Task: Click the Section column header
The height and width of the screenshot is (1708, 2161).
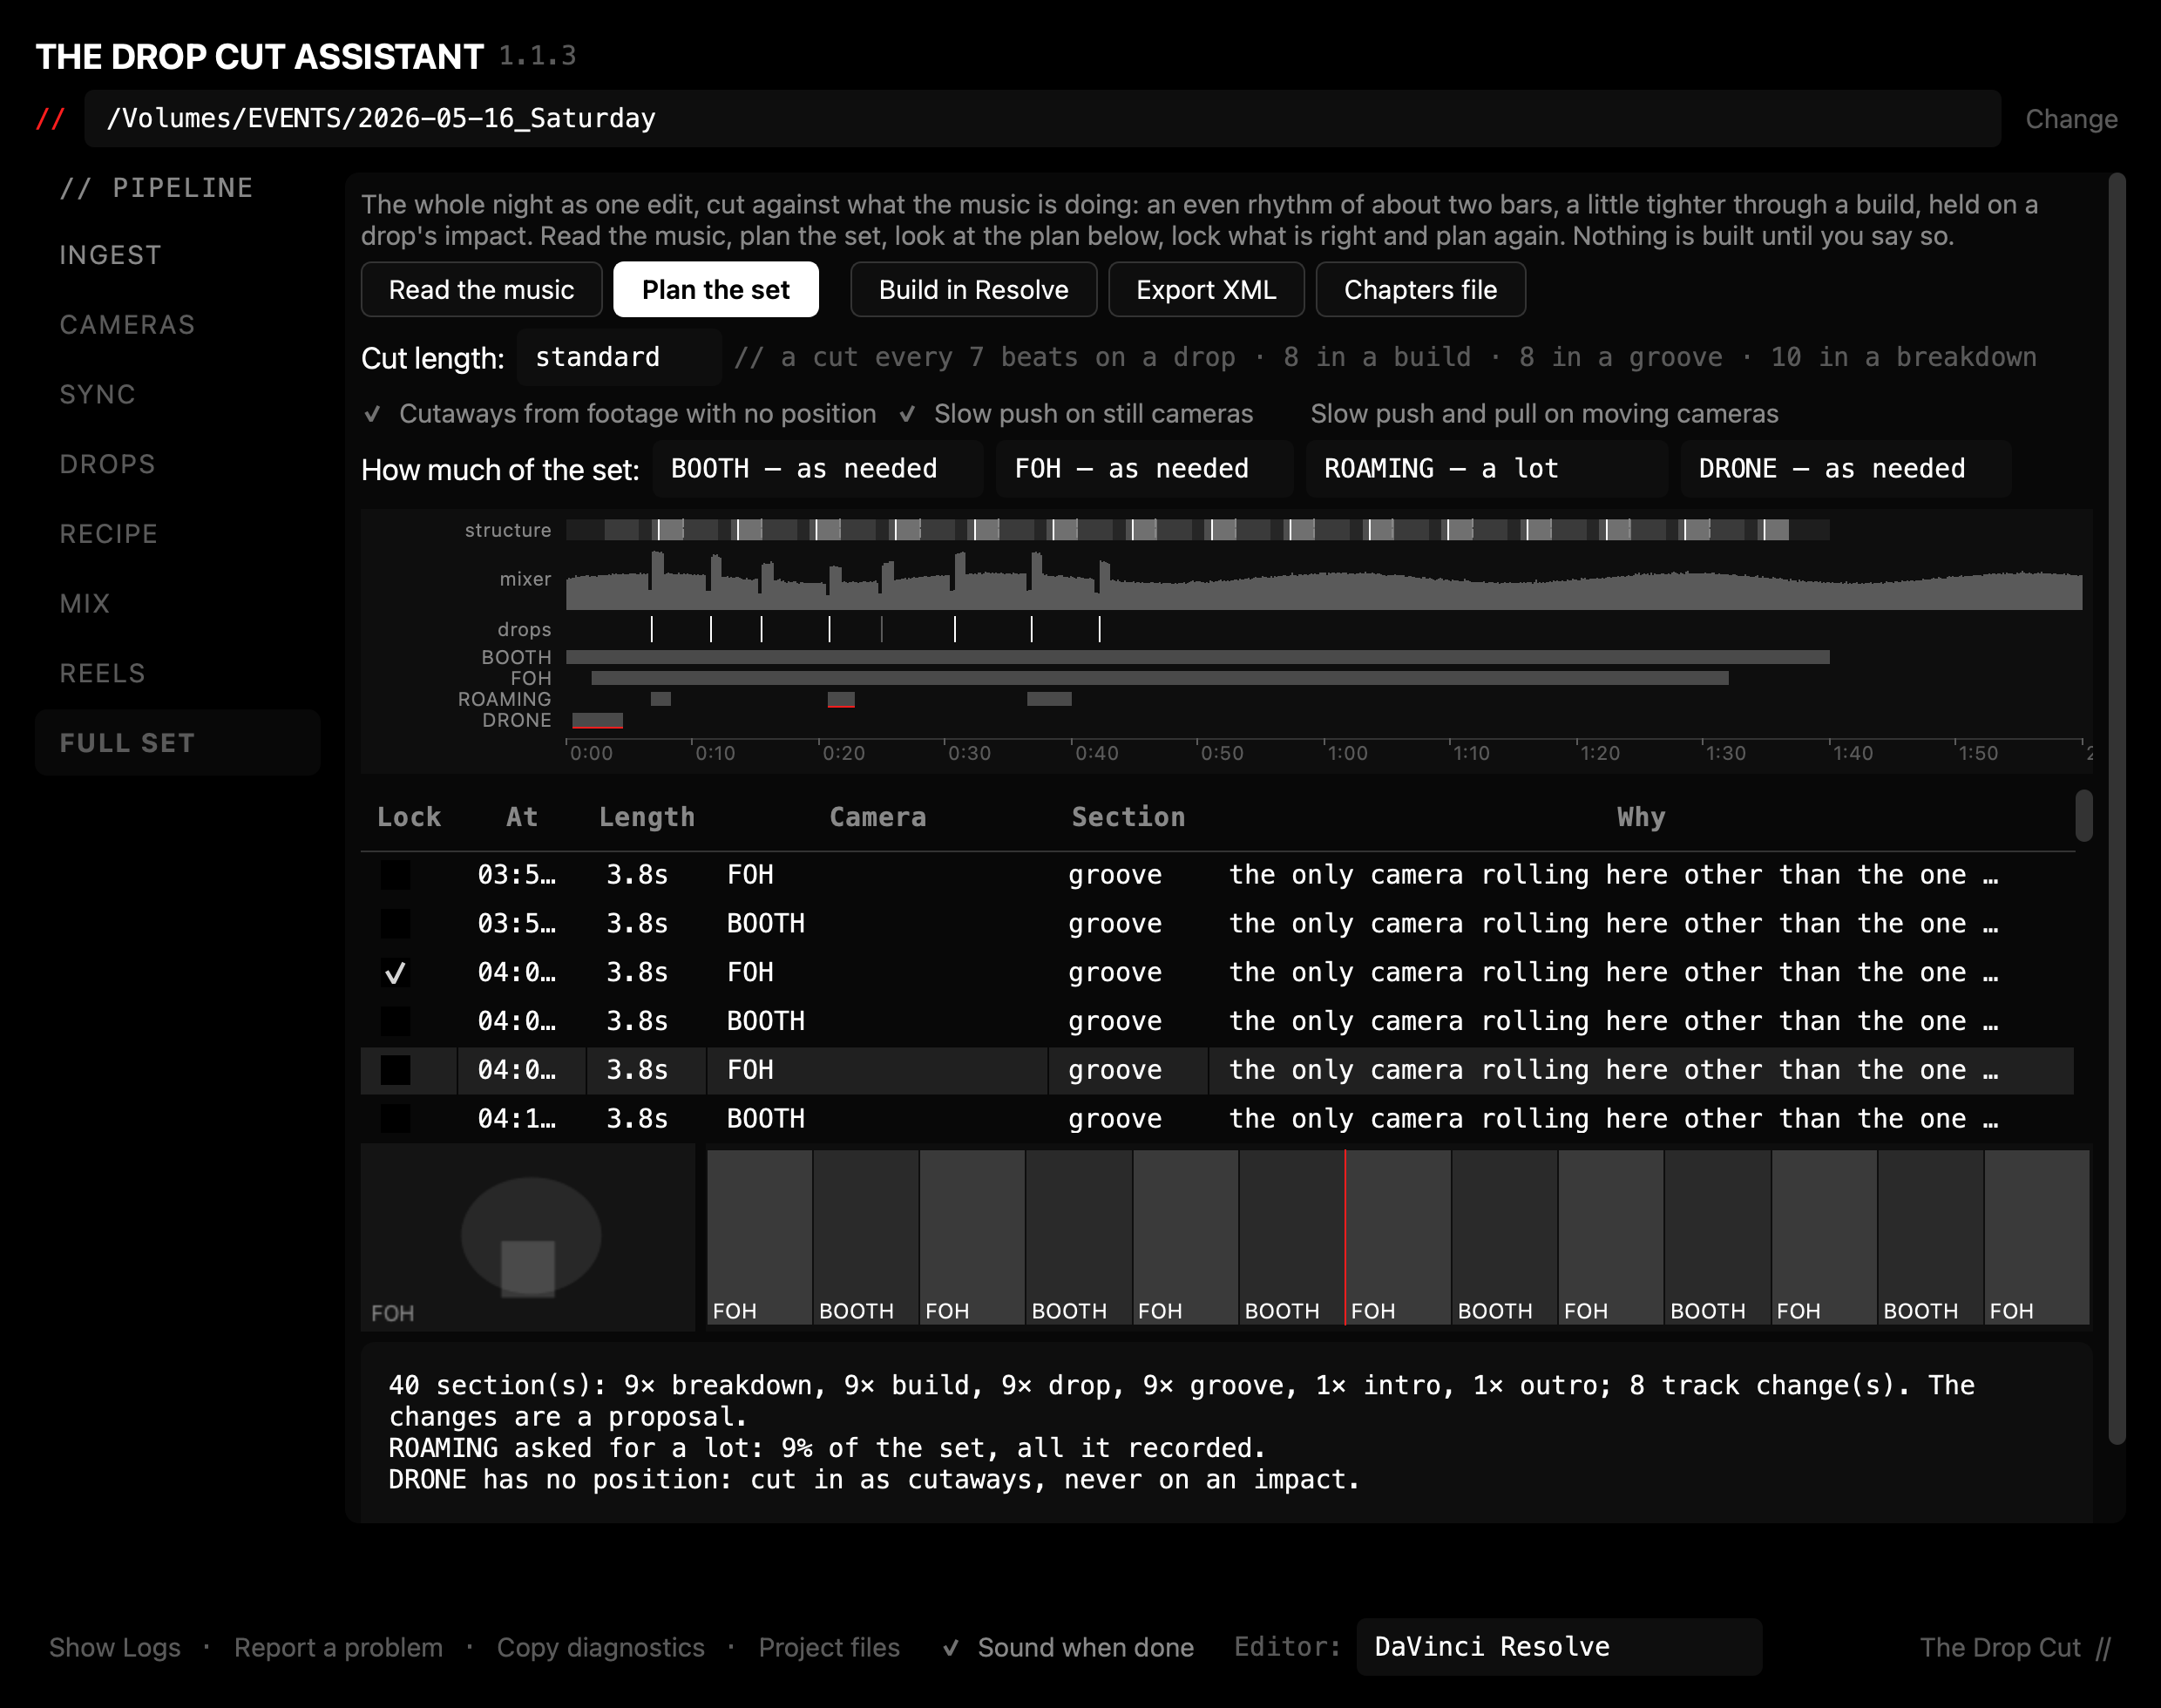Action: click(x=1128, y=817)
